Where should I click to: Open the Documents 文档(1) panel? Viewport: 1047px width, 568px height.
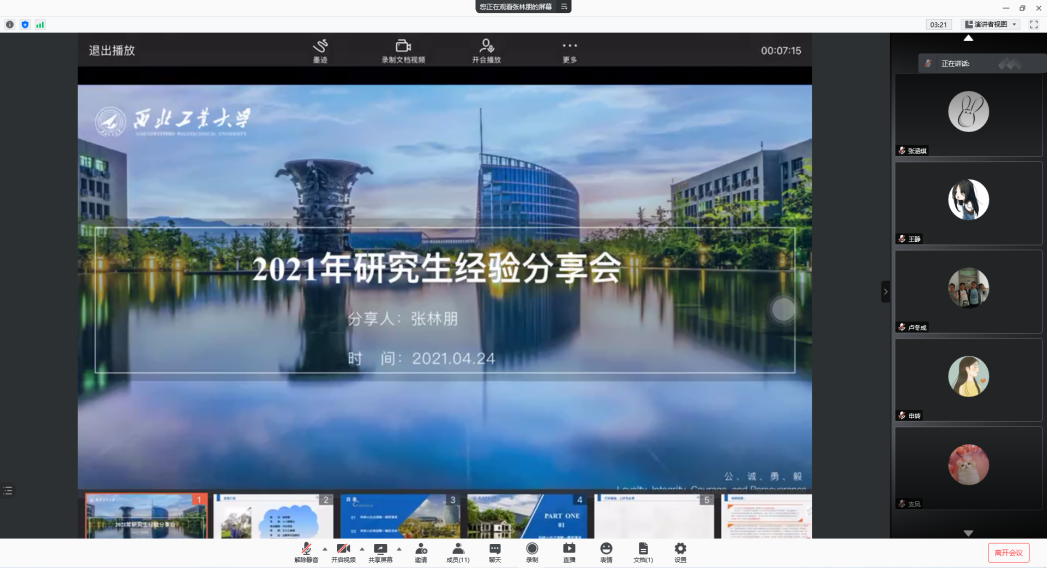pos(643,553)
